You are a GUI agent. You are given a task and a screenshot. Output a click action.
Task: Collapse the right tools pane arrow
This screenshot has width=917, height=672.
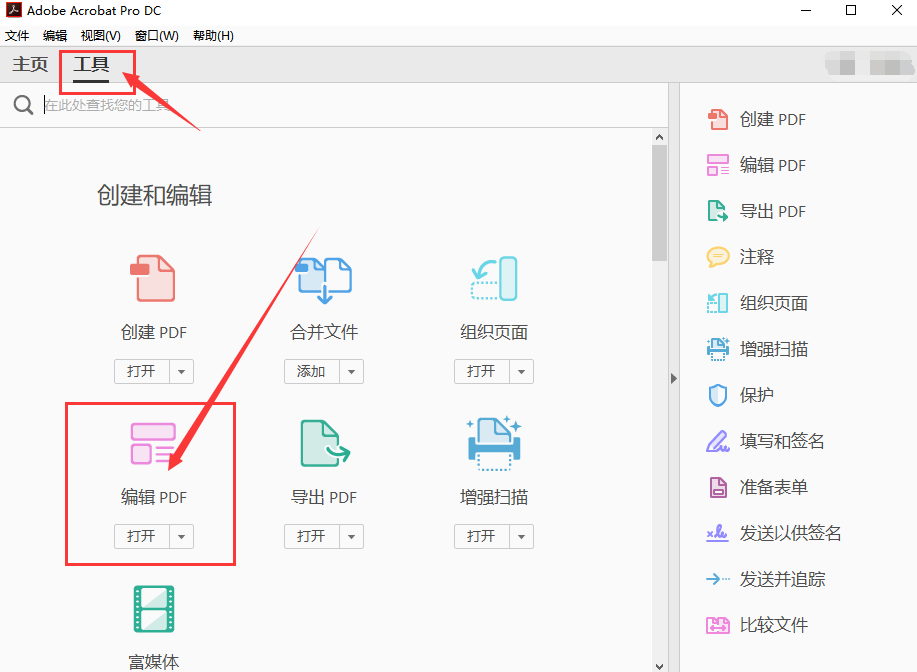[x=674, y=378]
